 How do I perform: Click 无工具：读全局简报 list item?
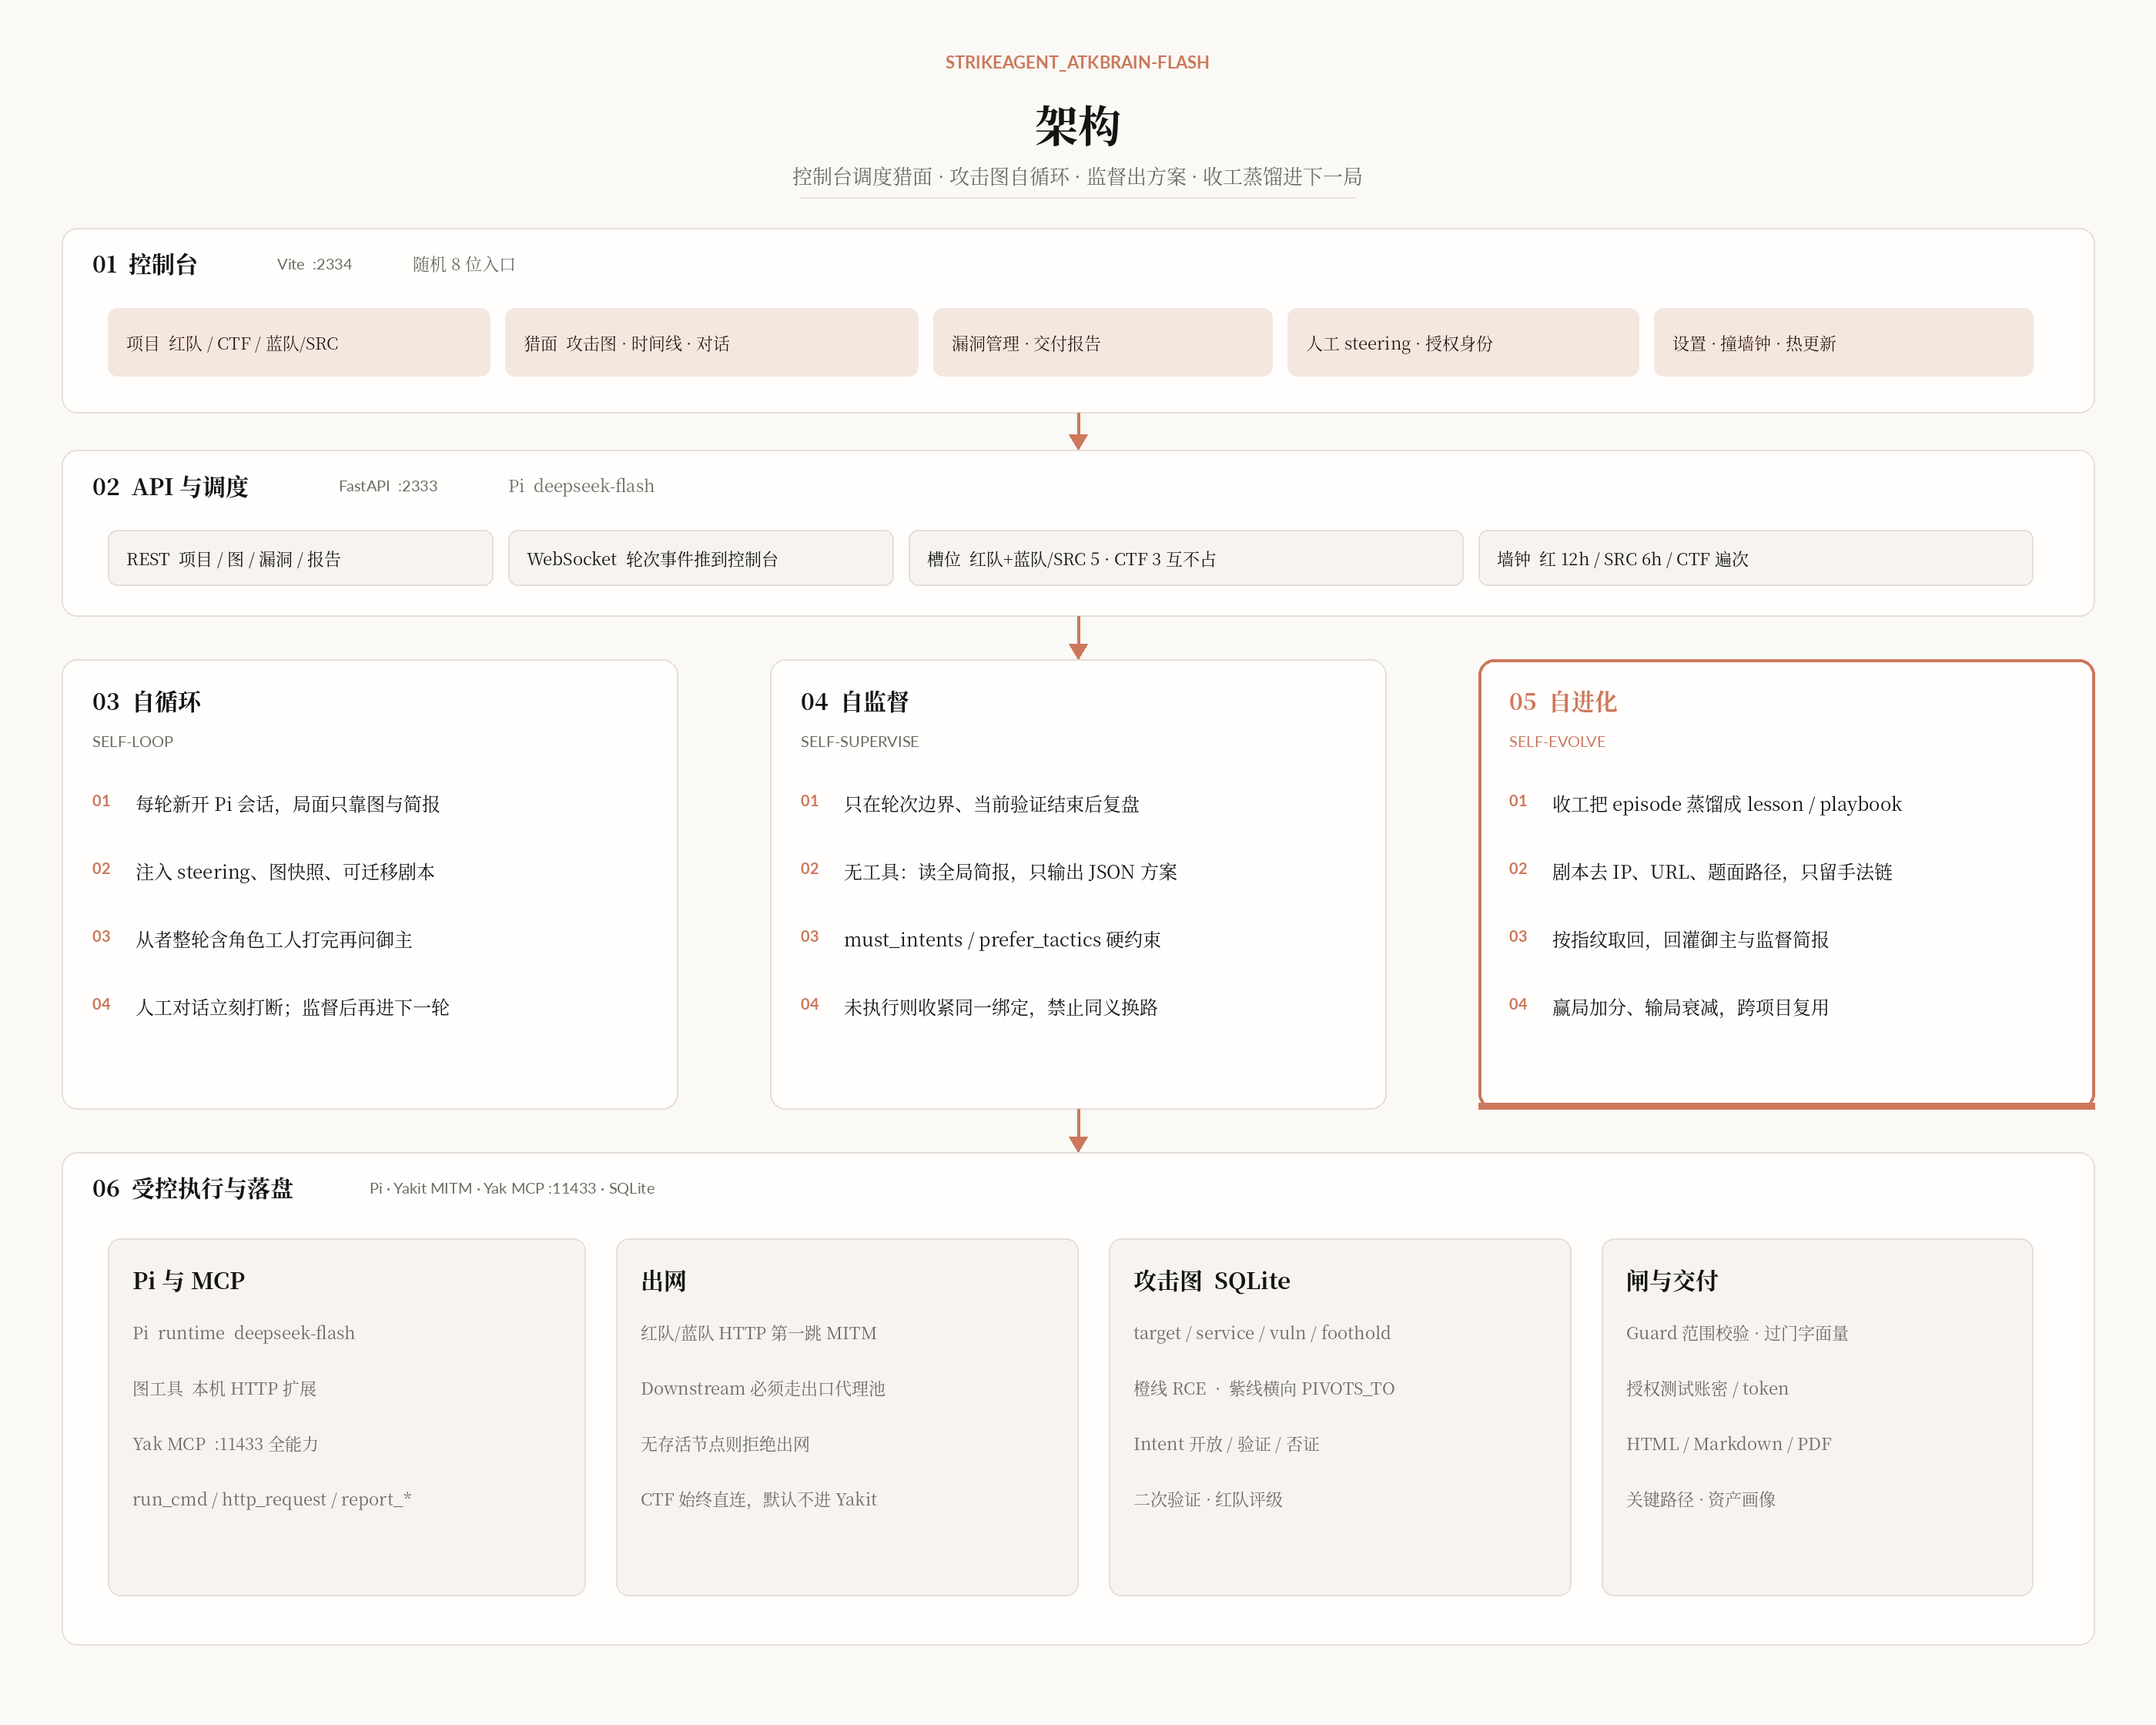[x=1010, y=872]
